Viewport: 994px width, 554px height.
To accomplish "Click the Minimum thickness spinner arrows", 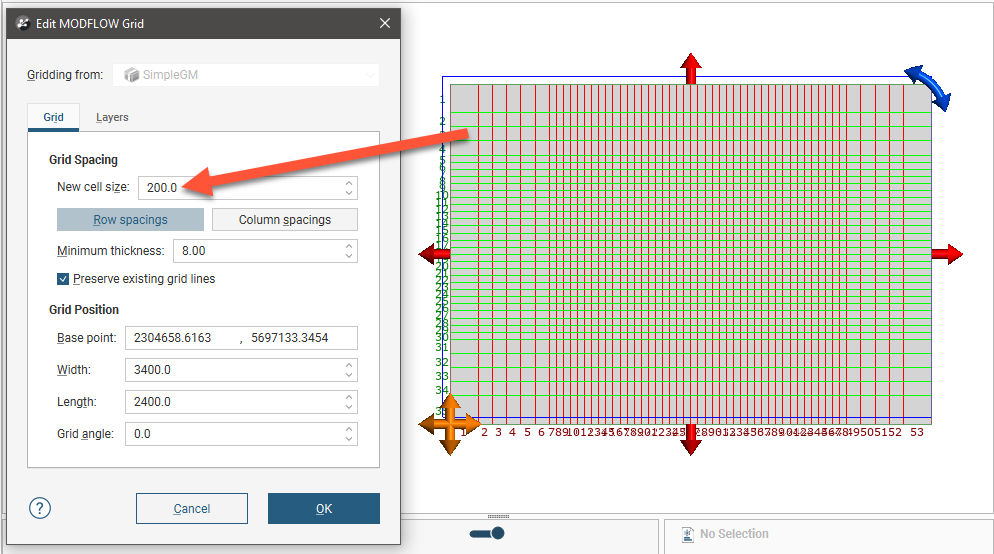I will (x=348, y=251).
